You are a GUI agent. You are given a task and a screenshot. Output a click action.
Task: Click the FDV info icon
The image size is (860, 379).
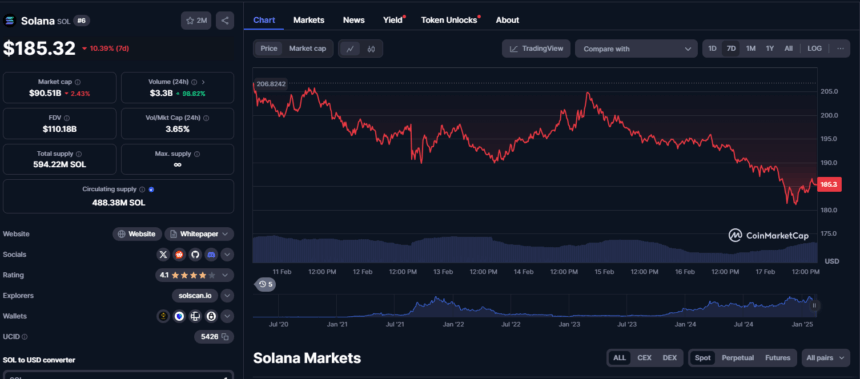point(66,118)
